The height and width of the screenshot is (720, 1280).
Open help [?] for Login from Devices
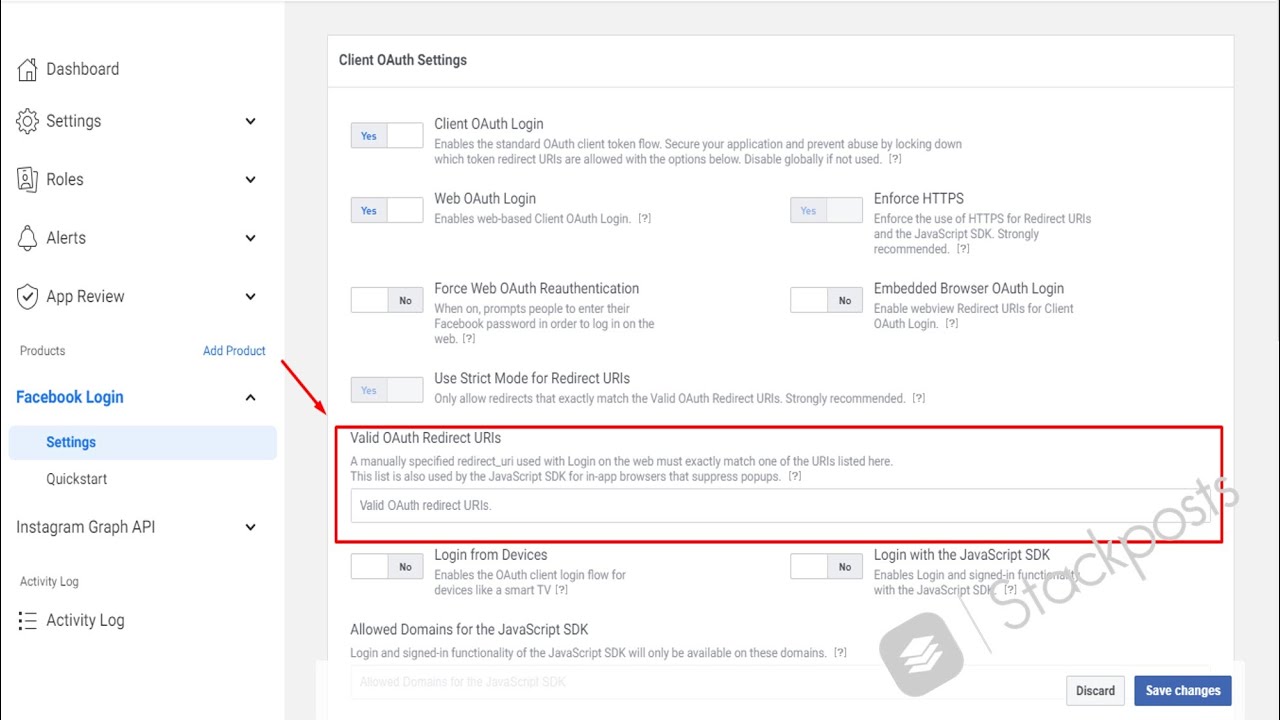561,590
